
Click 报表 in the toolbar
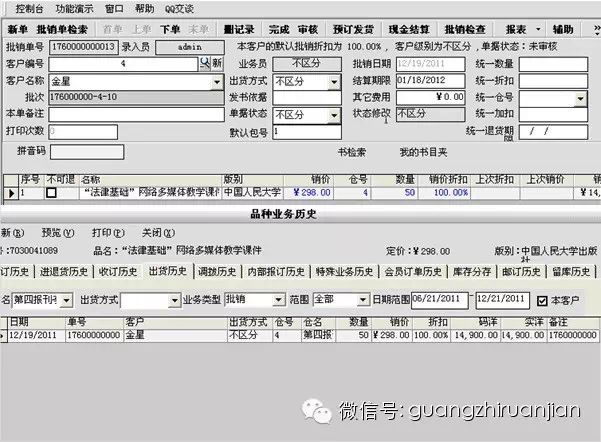516,30
